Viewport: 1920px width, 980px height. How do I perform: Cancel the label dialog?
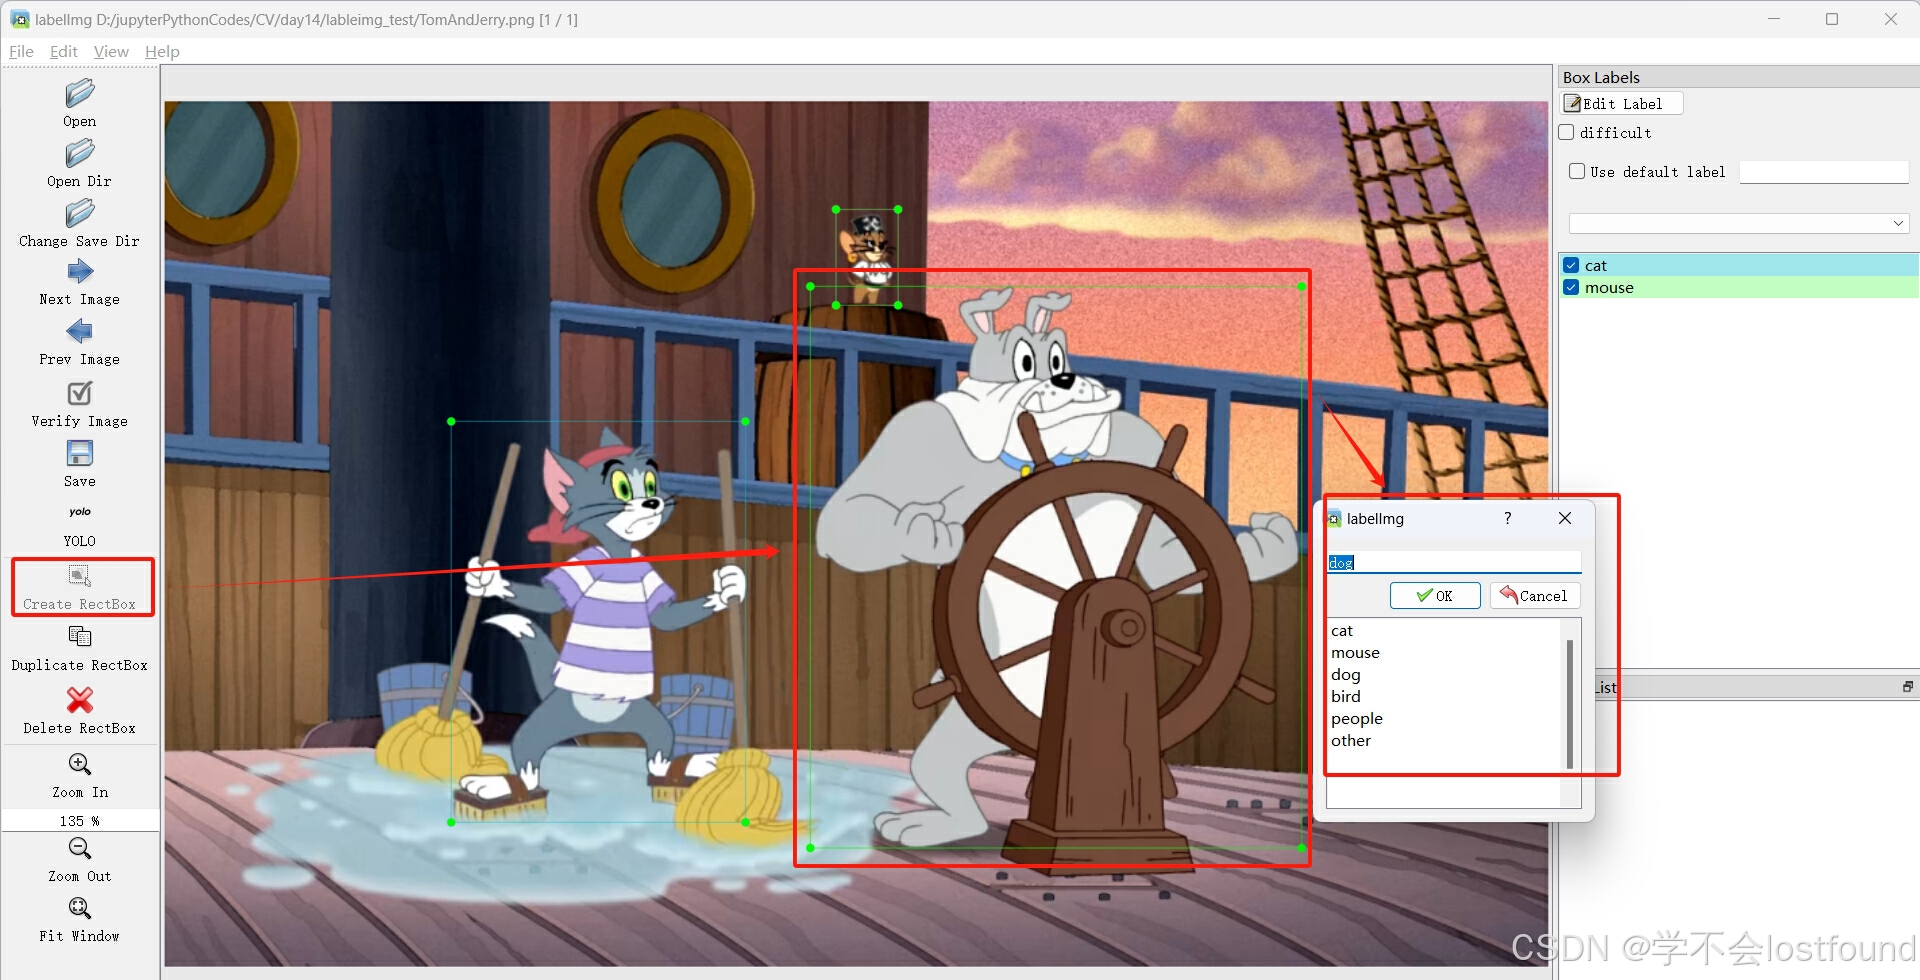pos(1535,596)
